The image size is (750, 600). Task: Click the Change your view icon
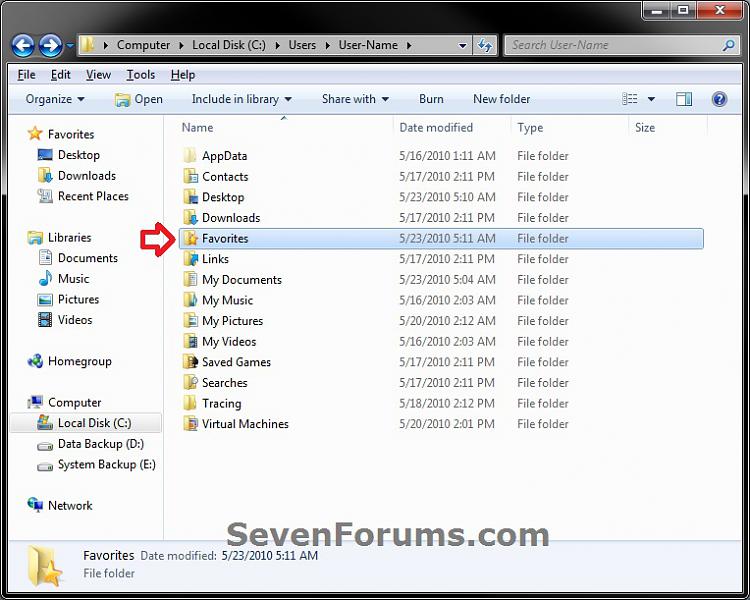(x=629, y=99)
